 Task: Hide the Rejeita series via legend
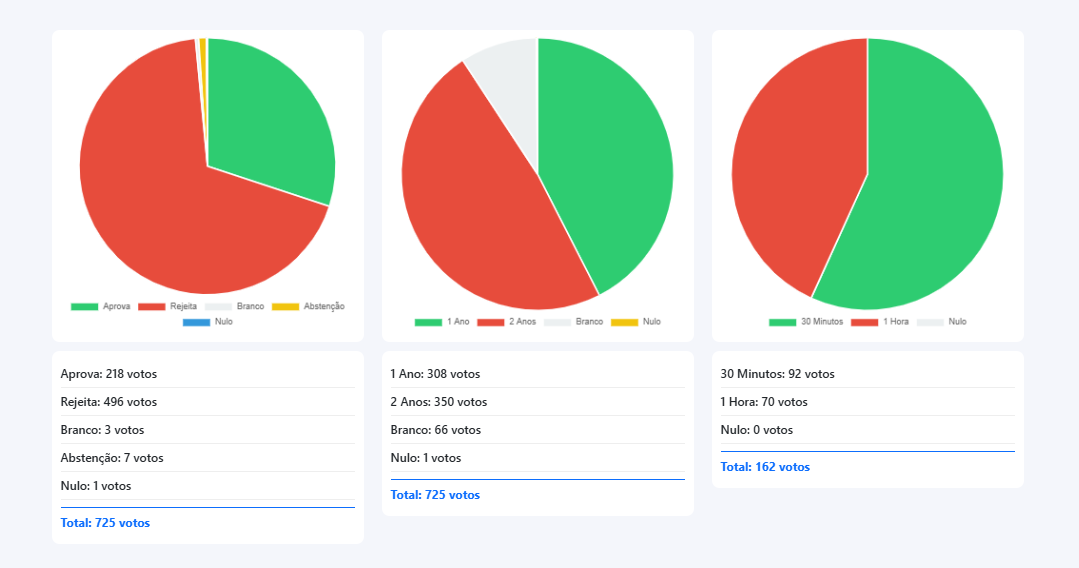click(x=167, y=306)
